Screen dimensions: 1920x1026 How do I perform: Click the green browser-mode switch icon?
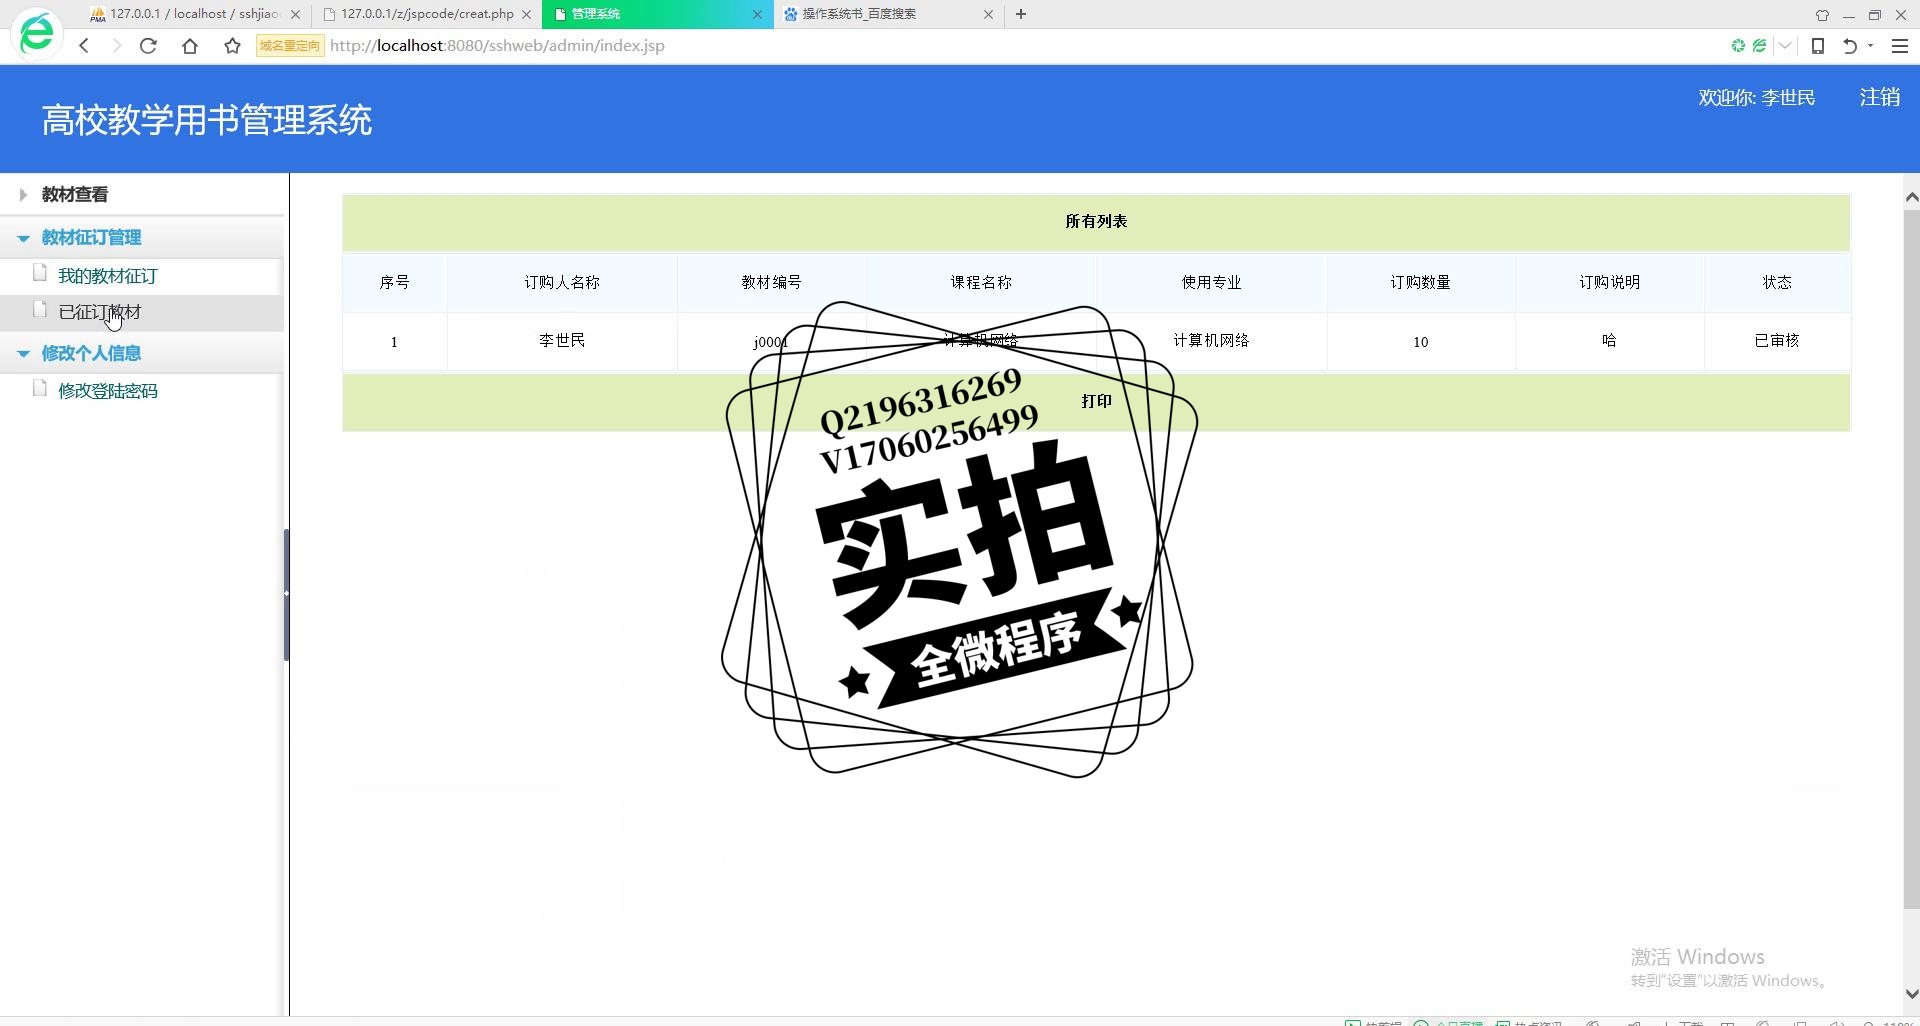pos(1760,46)
